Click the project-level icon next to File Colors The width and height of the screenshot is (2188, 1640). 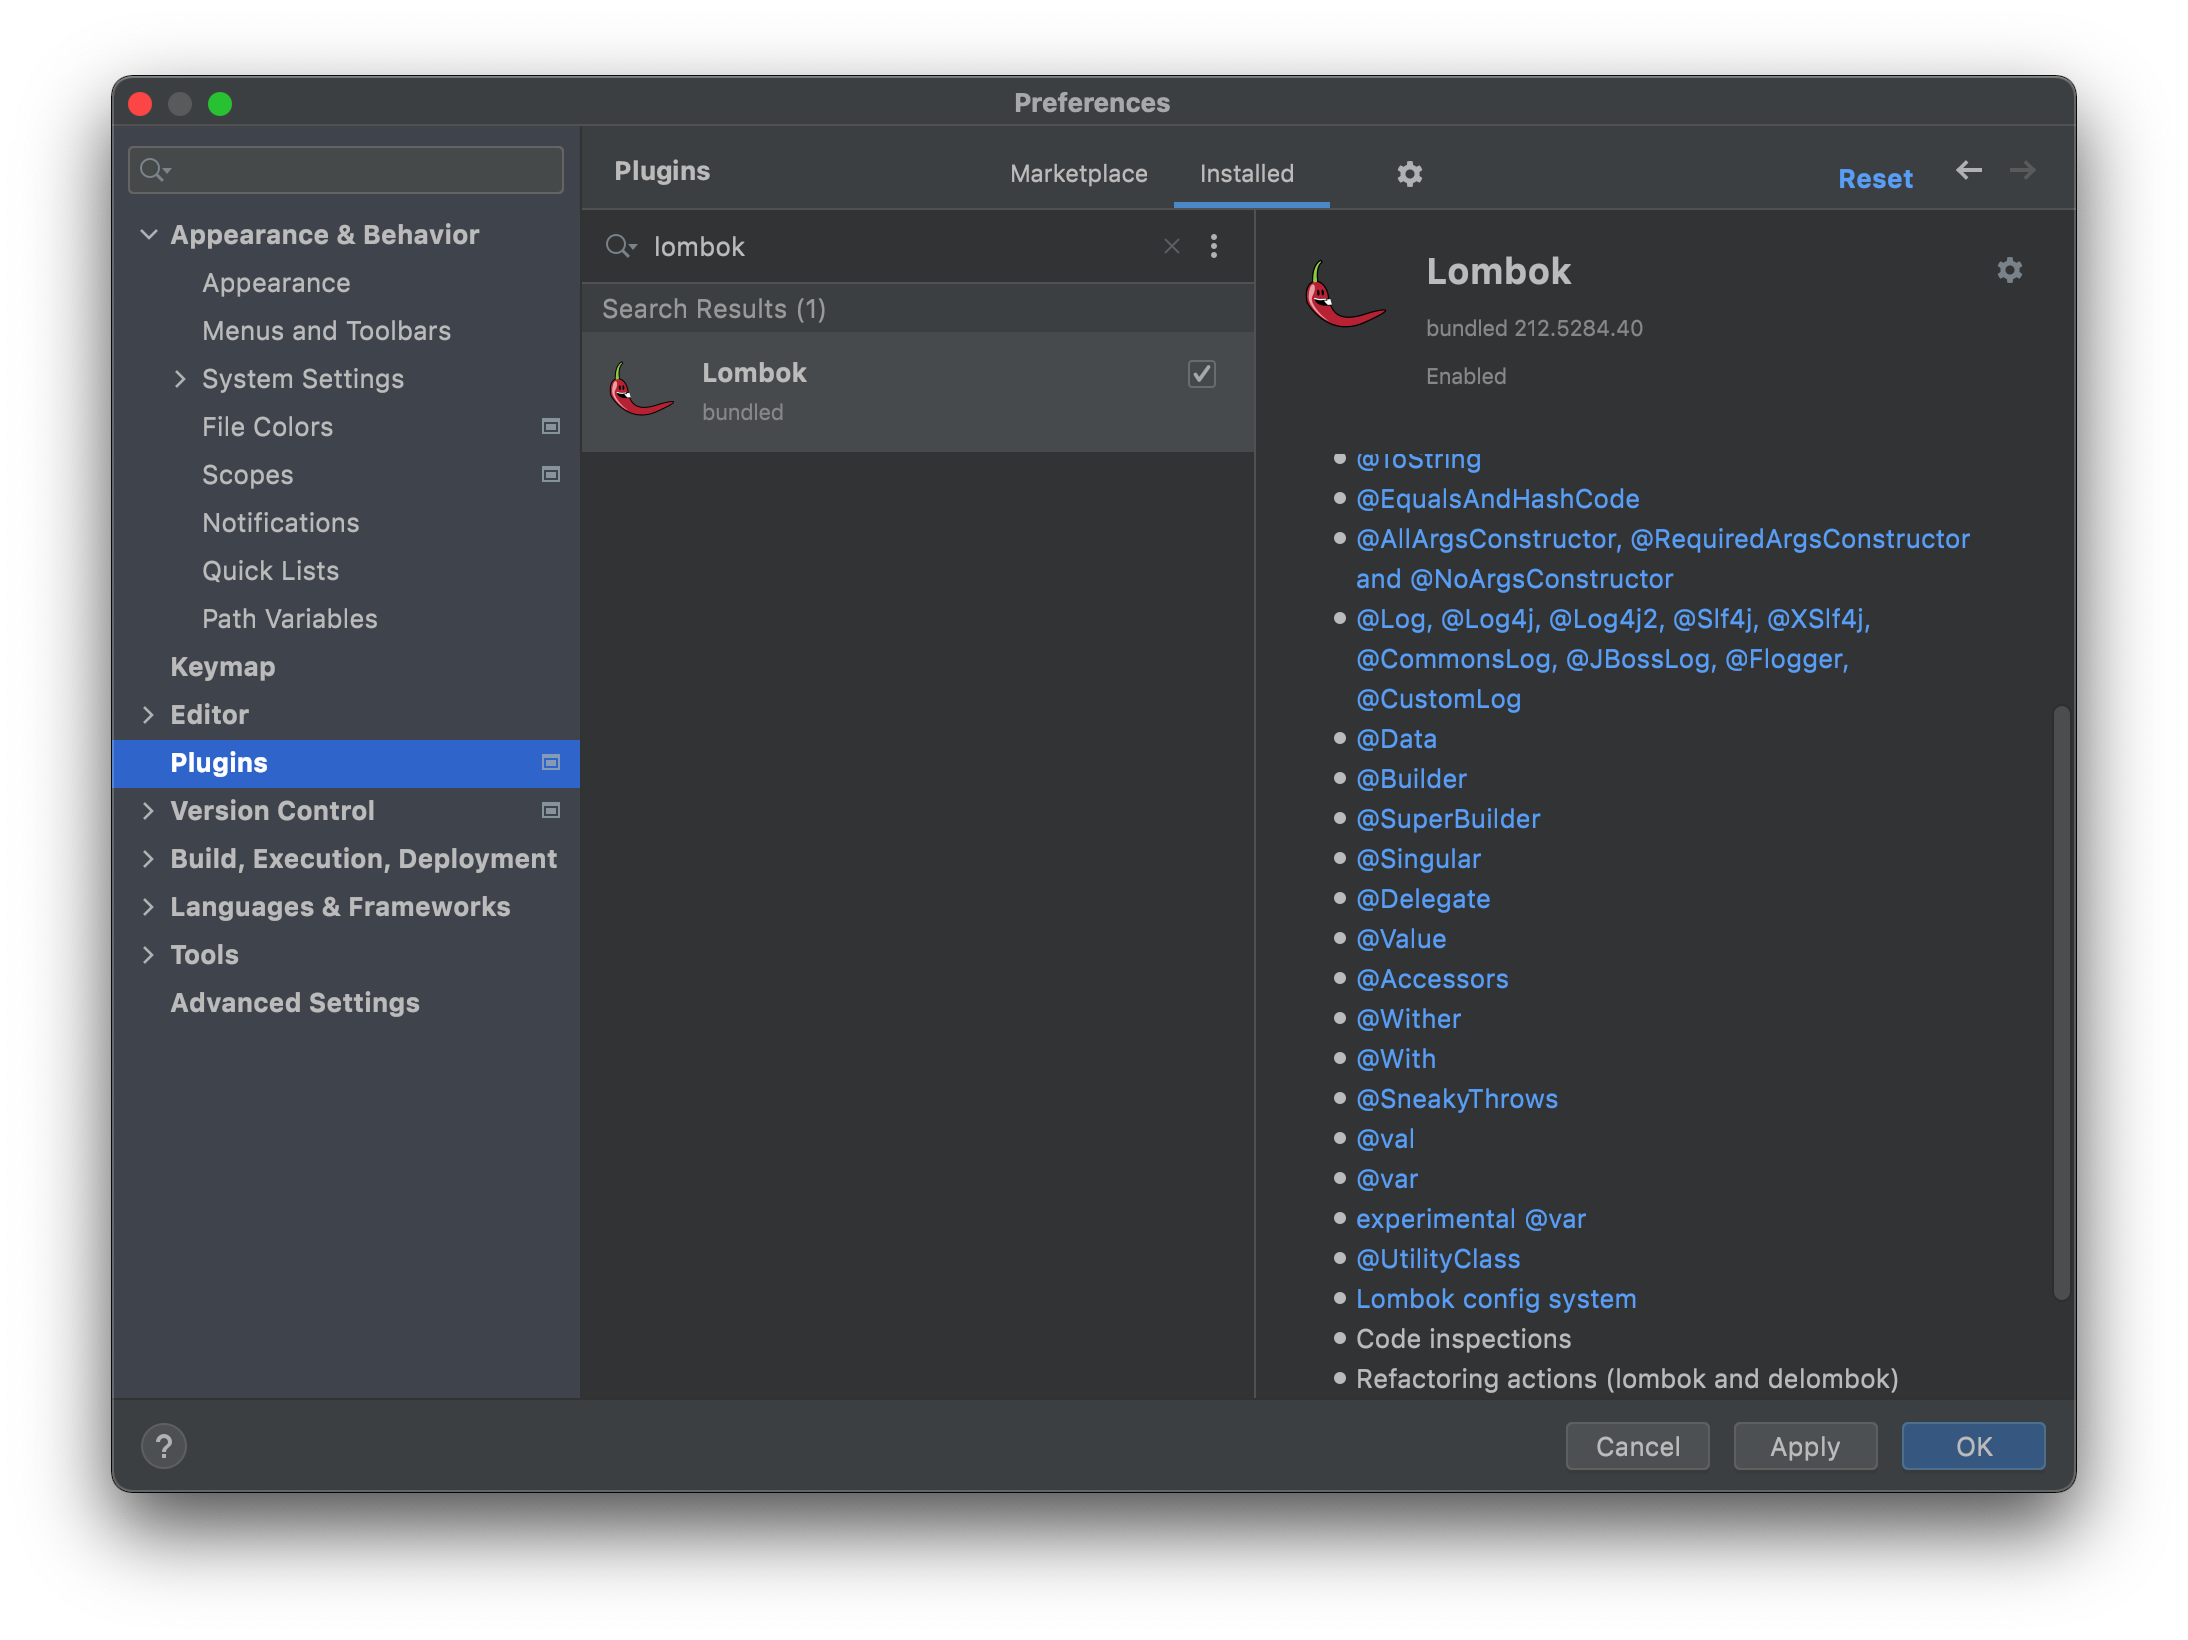pyautogui.click(x=550, y=427)
